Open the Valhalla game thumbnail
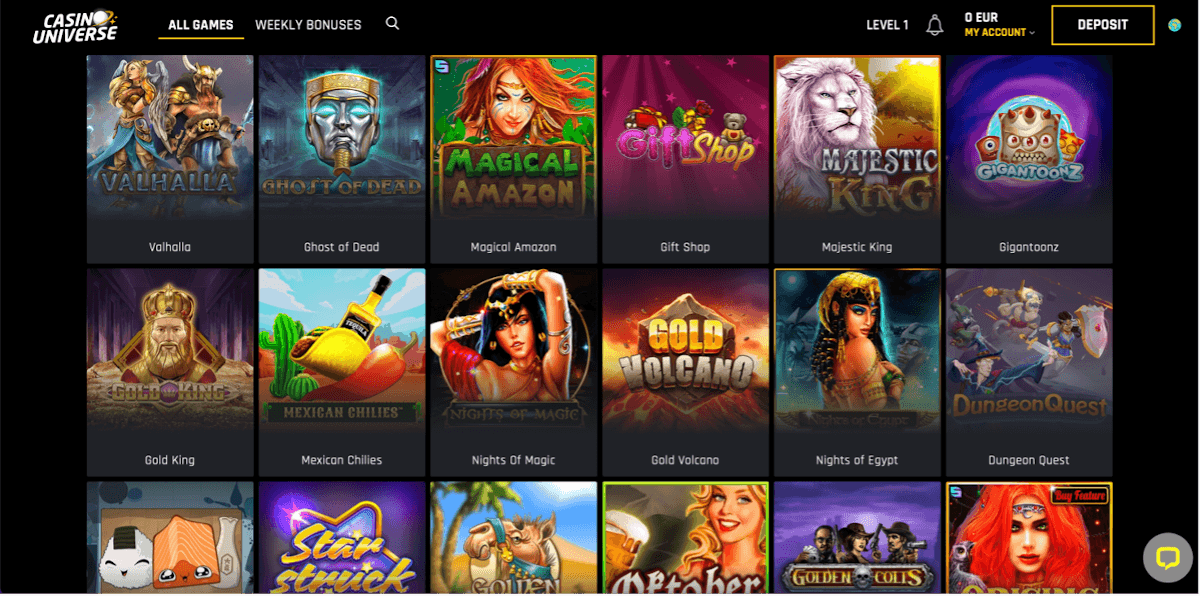Image resolution: width=1200 pixels, height=596 pixels. (170, 158)
